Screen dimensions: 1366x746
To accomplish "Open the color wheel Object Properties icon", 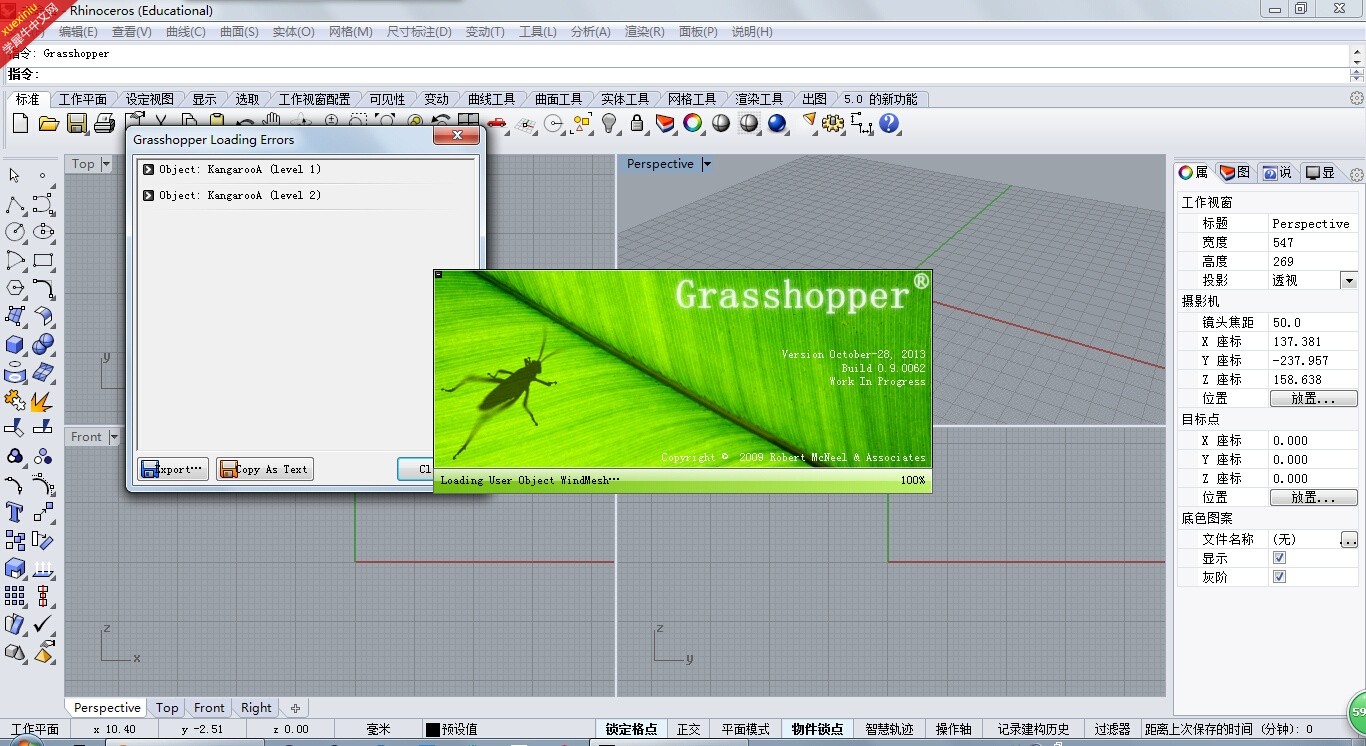I will tap(692, 124).
